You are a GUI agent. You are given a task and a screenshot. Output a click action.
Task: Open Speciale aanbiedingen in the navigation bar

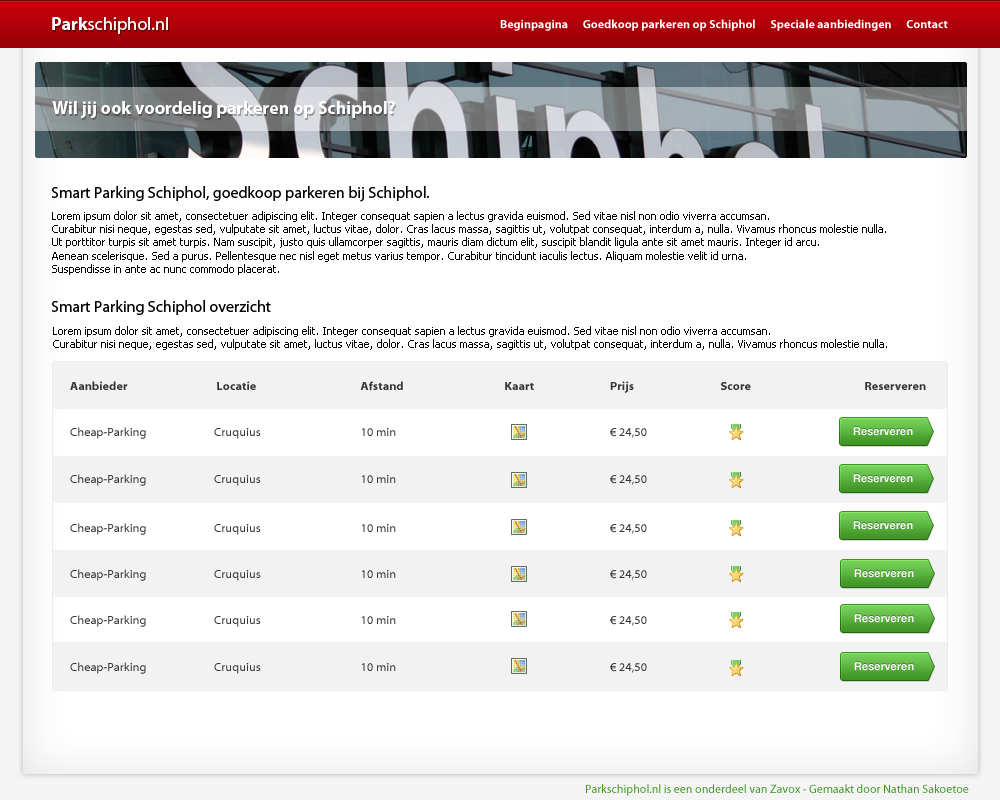point(830,24)
